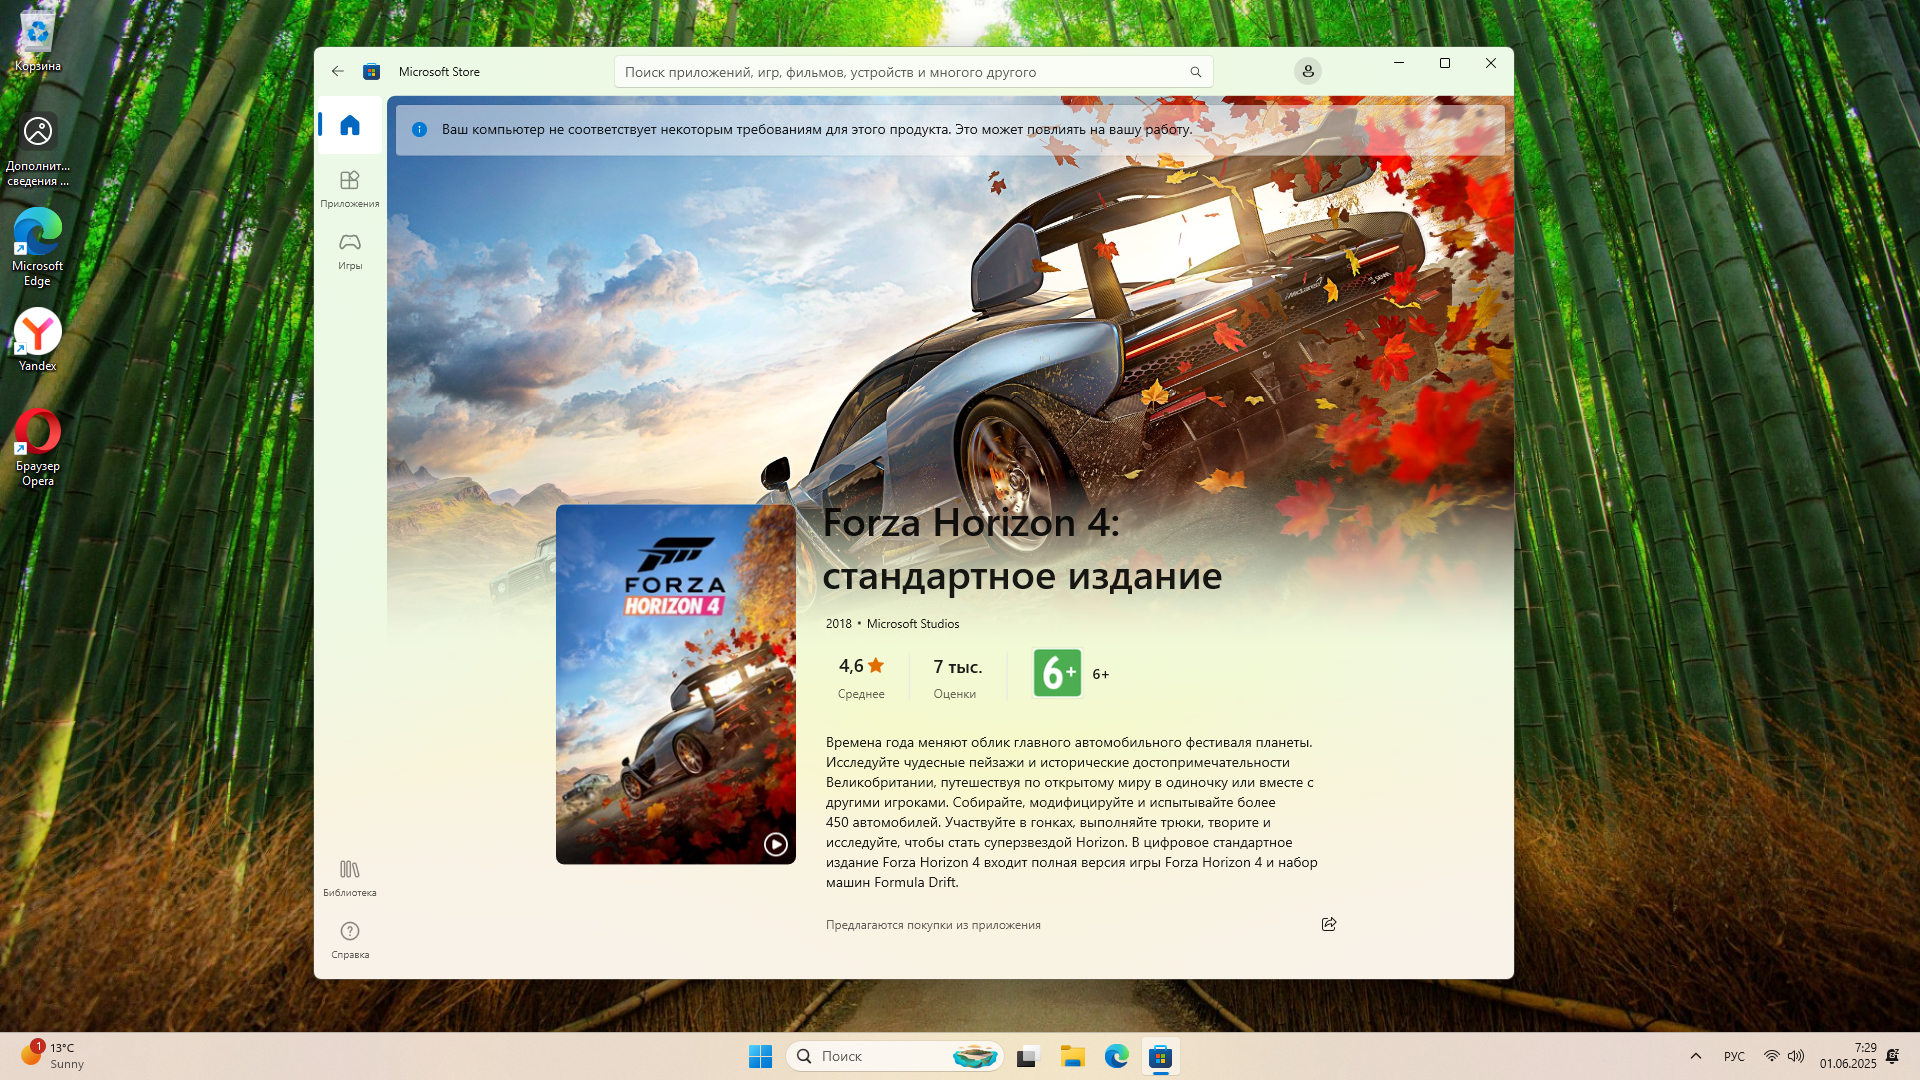1920x1080 pixels.
Task: Open the Приложения section in the sidebar
Action: [x=349, y=188]
